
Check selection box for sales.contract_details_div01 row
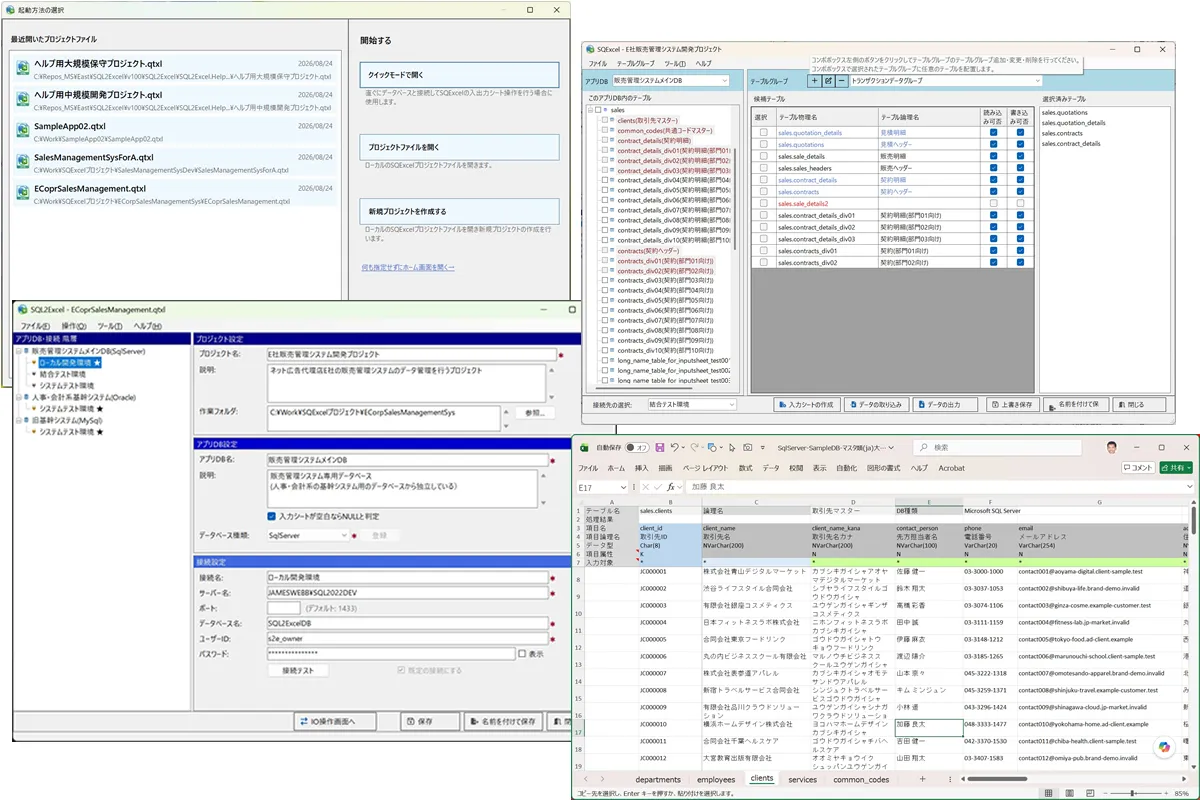point(763,215)
